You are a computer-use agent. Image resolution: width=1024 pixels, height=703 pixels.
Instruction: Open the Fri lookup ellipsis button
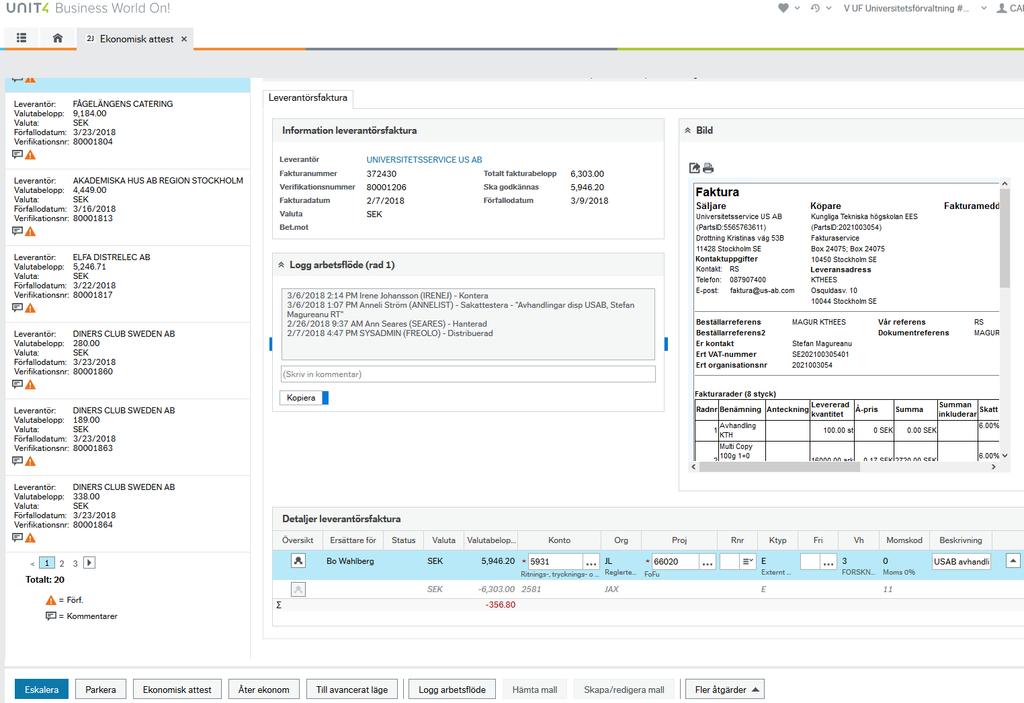click(828, 562)
